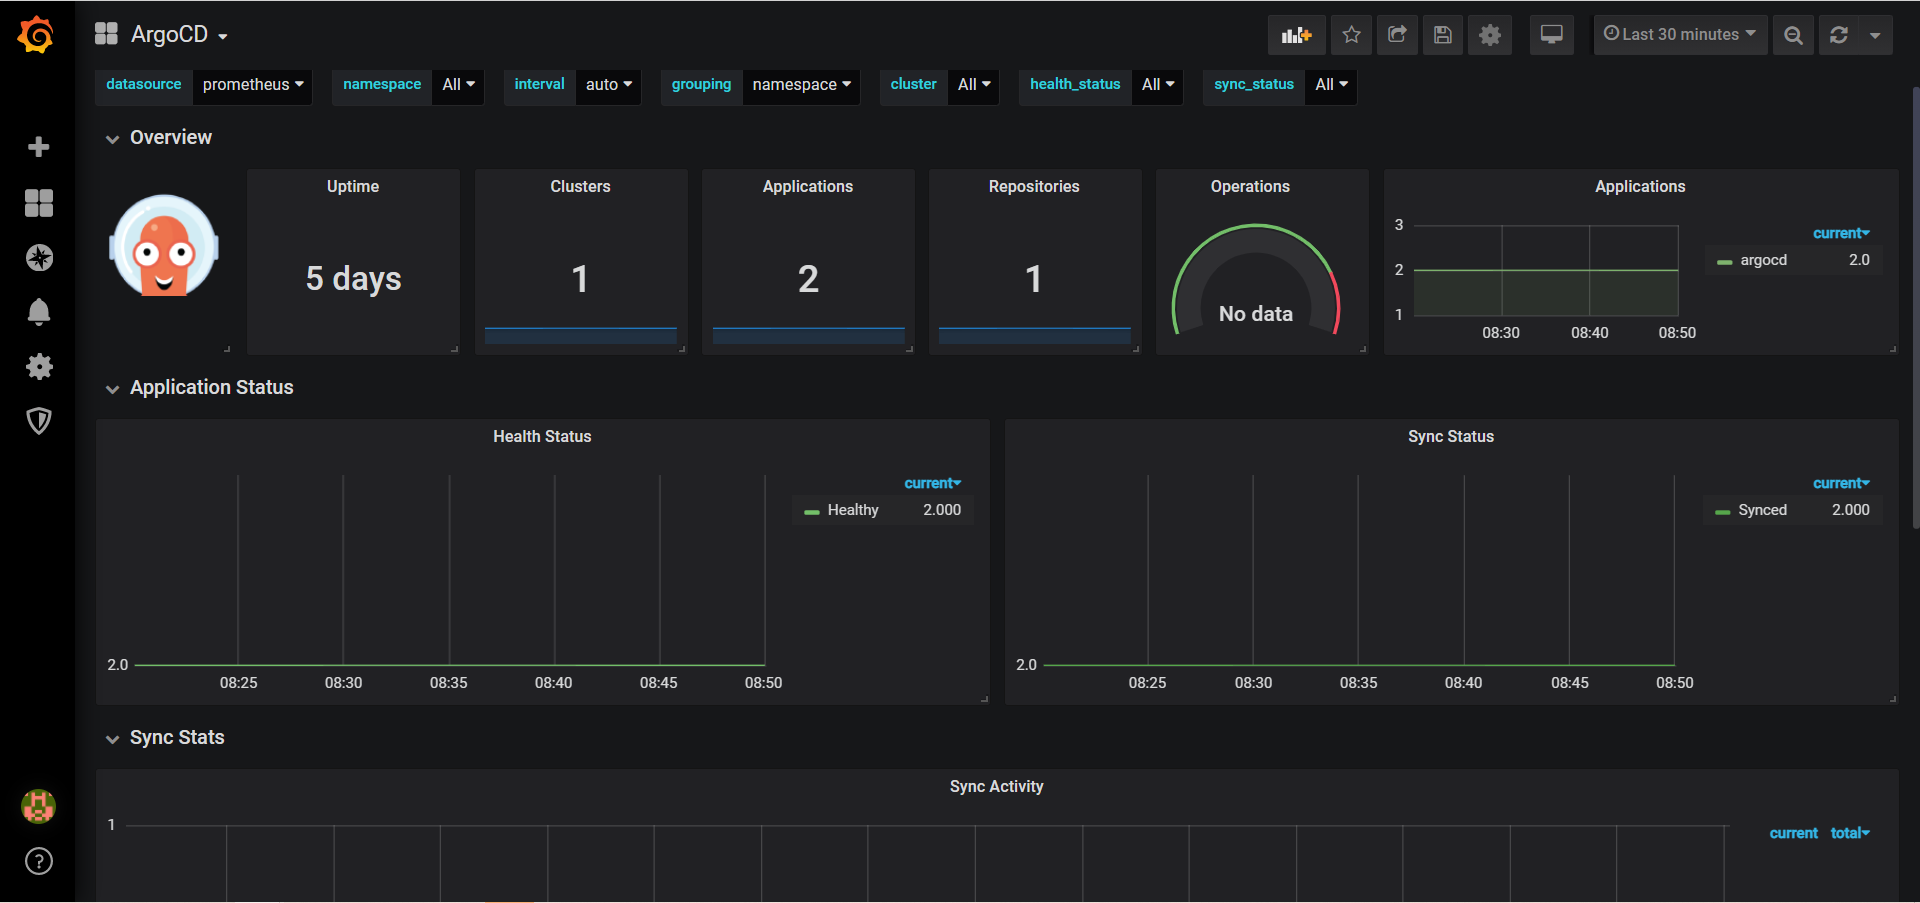Open the Repositories panel title menu
Viewport: 1920px width, 903px height.
click(x=1034, y=187)
